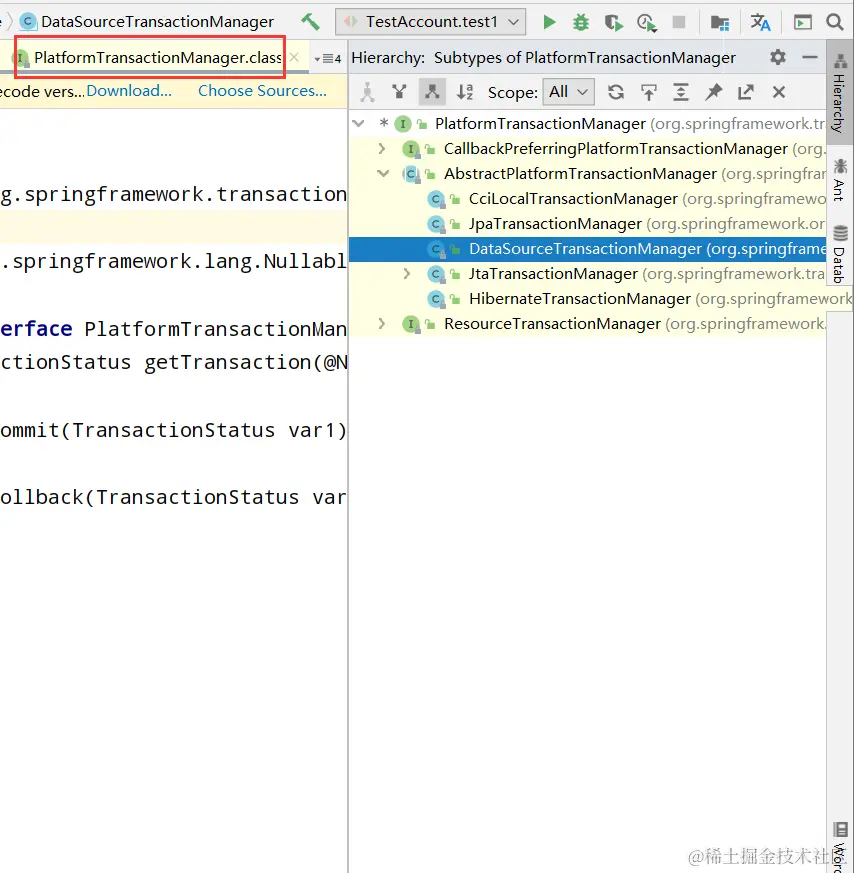
Task: Pin the hierarchy tab with the pin icon
Action: [x=713, y=92]
